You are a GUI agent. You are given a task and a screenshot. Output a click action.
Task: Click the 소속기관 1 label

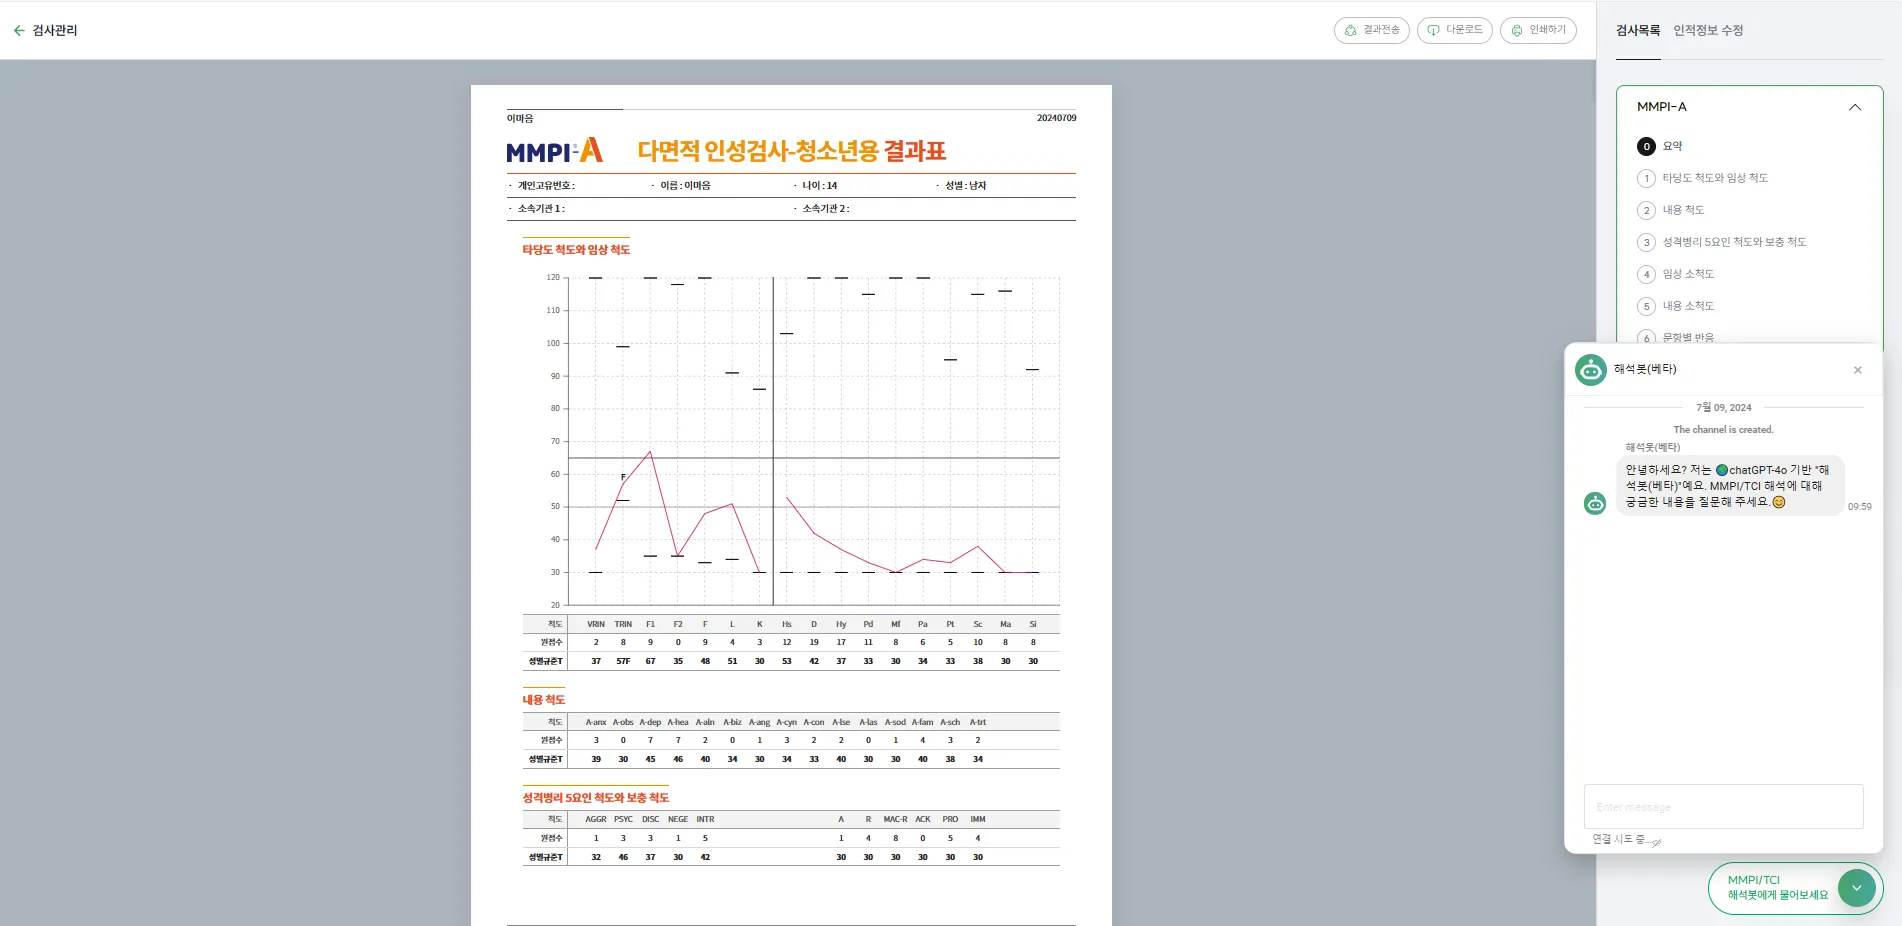tap(541, 209)
